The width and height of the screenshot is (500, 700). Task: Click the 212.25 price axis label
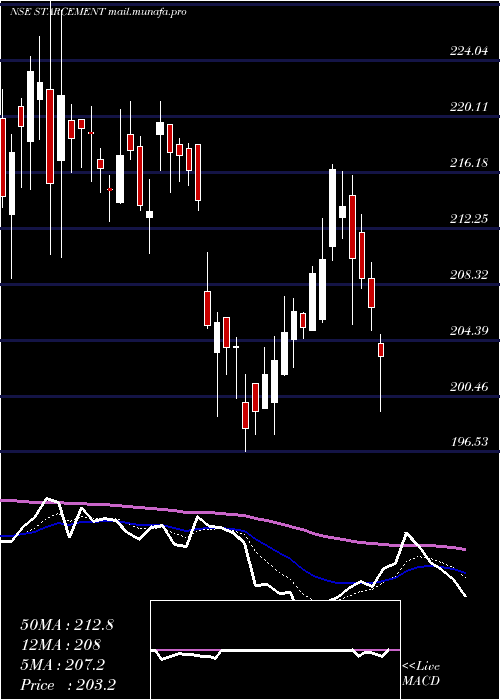click(469, 219)
